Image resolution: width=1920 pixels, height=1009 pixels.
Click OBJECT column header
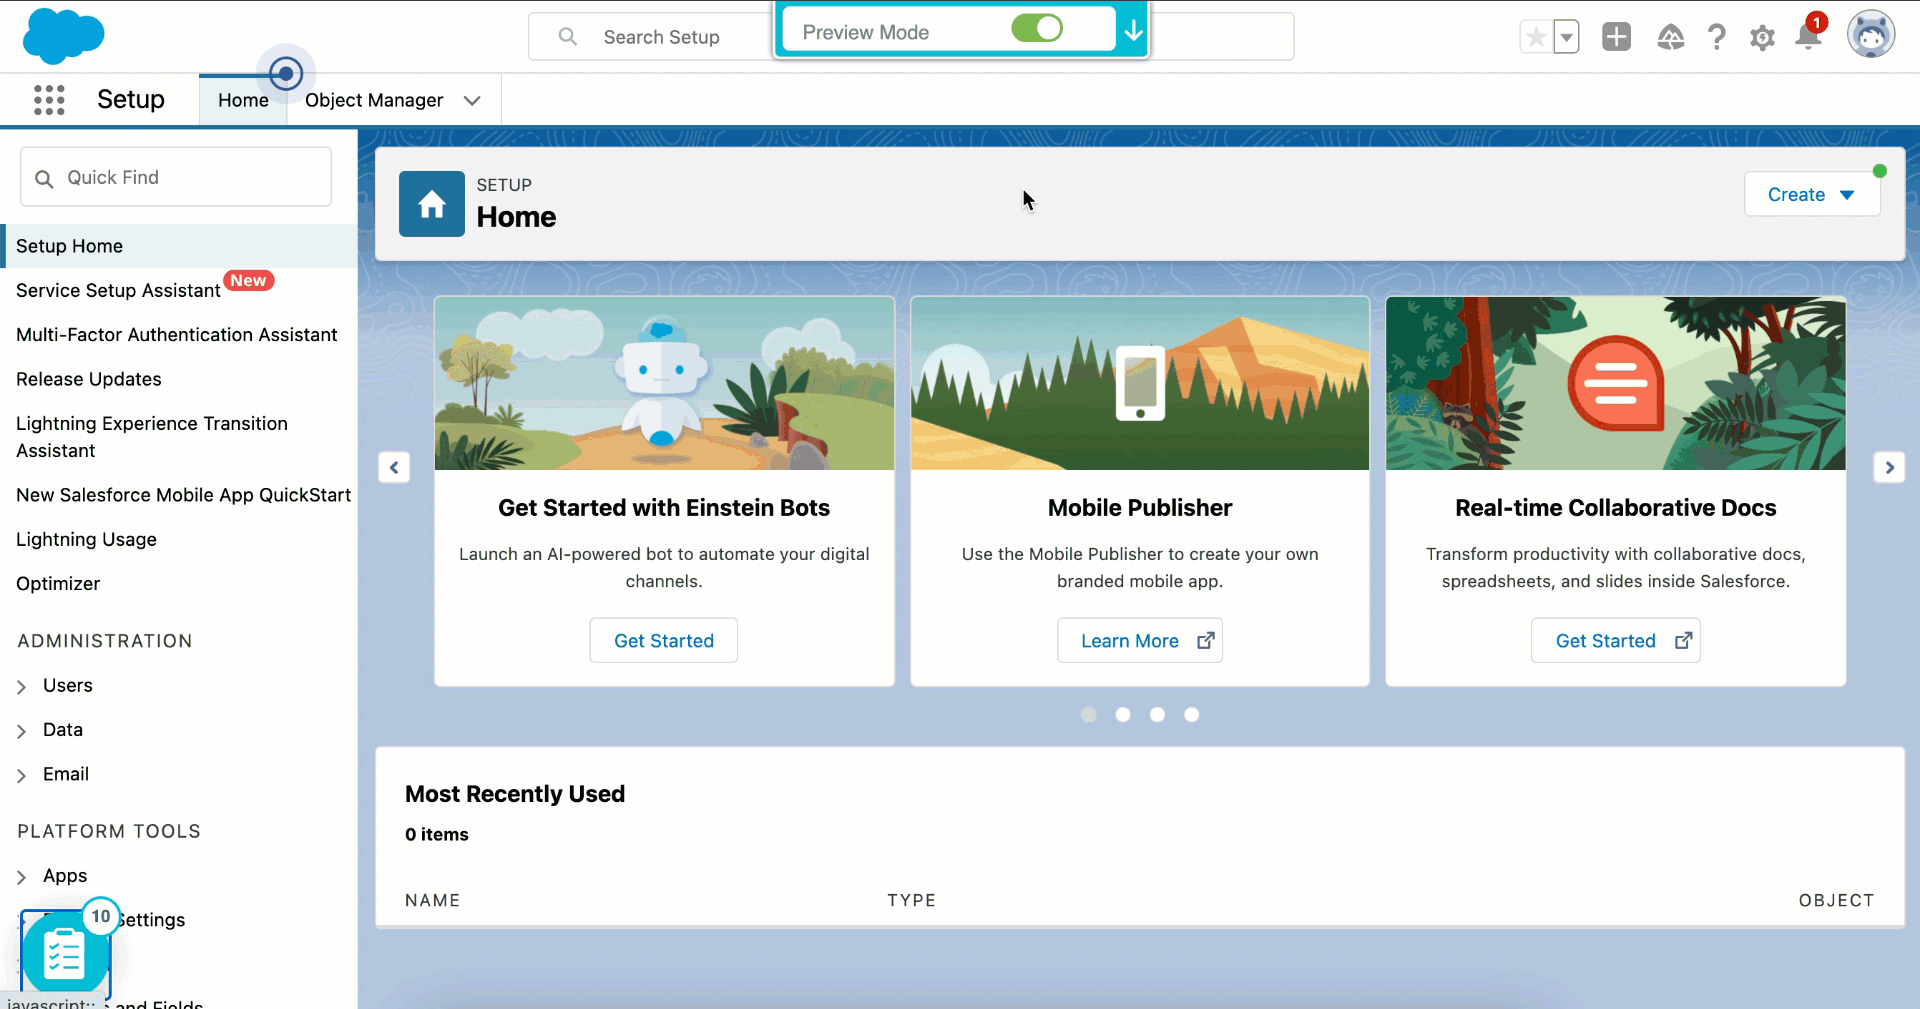coord(1836,900)
